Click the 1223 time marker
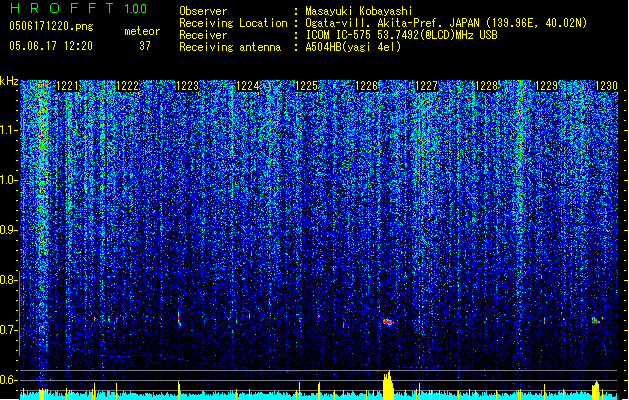629x400 pixels. (x=187, y=86)
